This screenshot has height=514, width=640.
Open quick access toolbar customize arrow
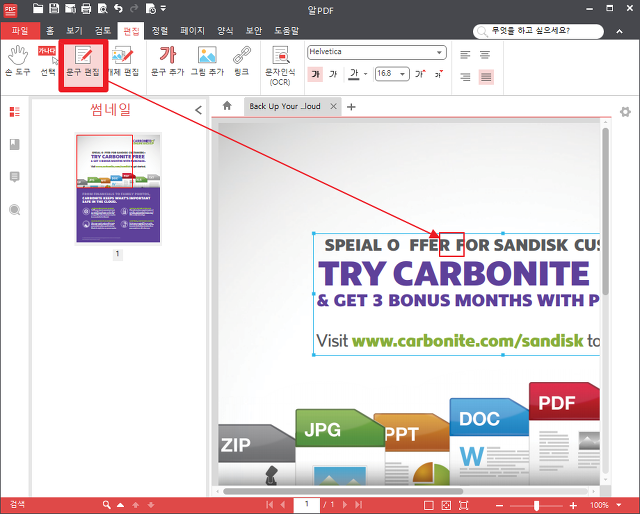[163, 8]
